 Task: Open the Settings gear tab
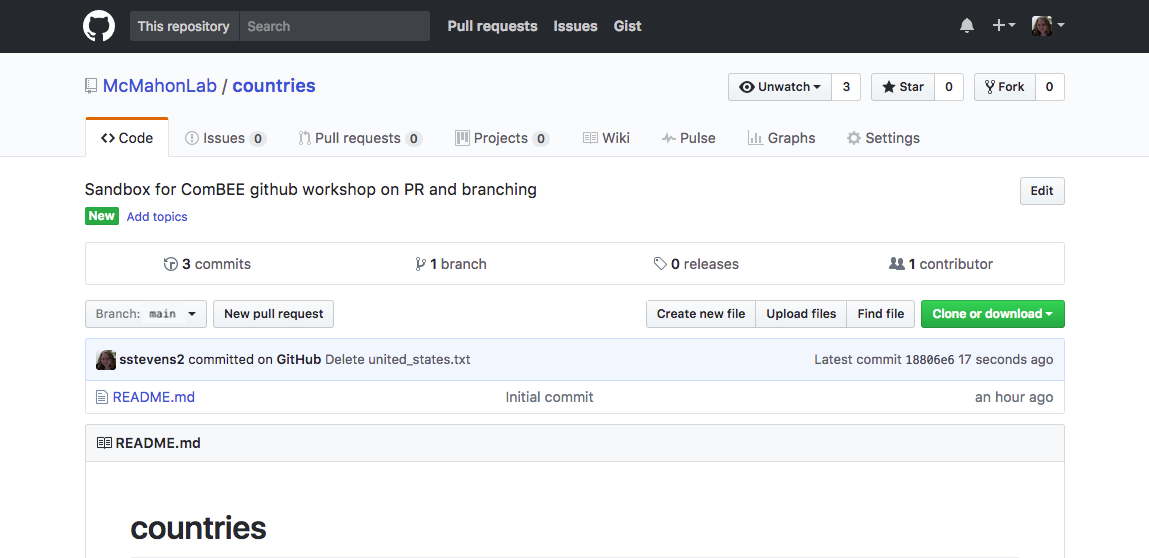tap(883, 138)
